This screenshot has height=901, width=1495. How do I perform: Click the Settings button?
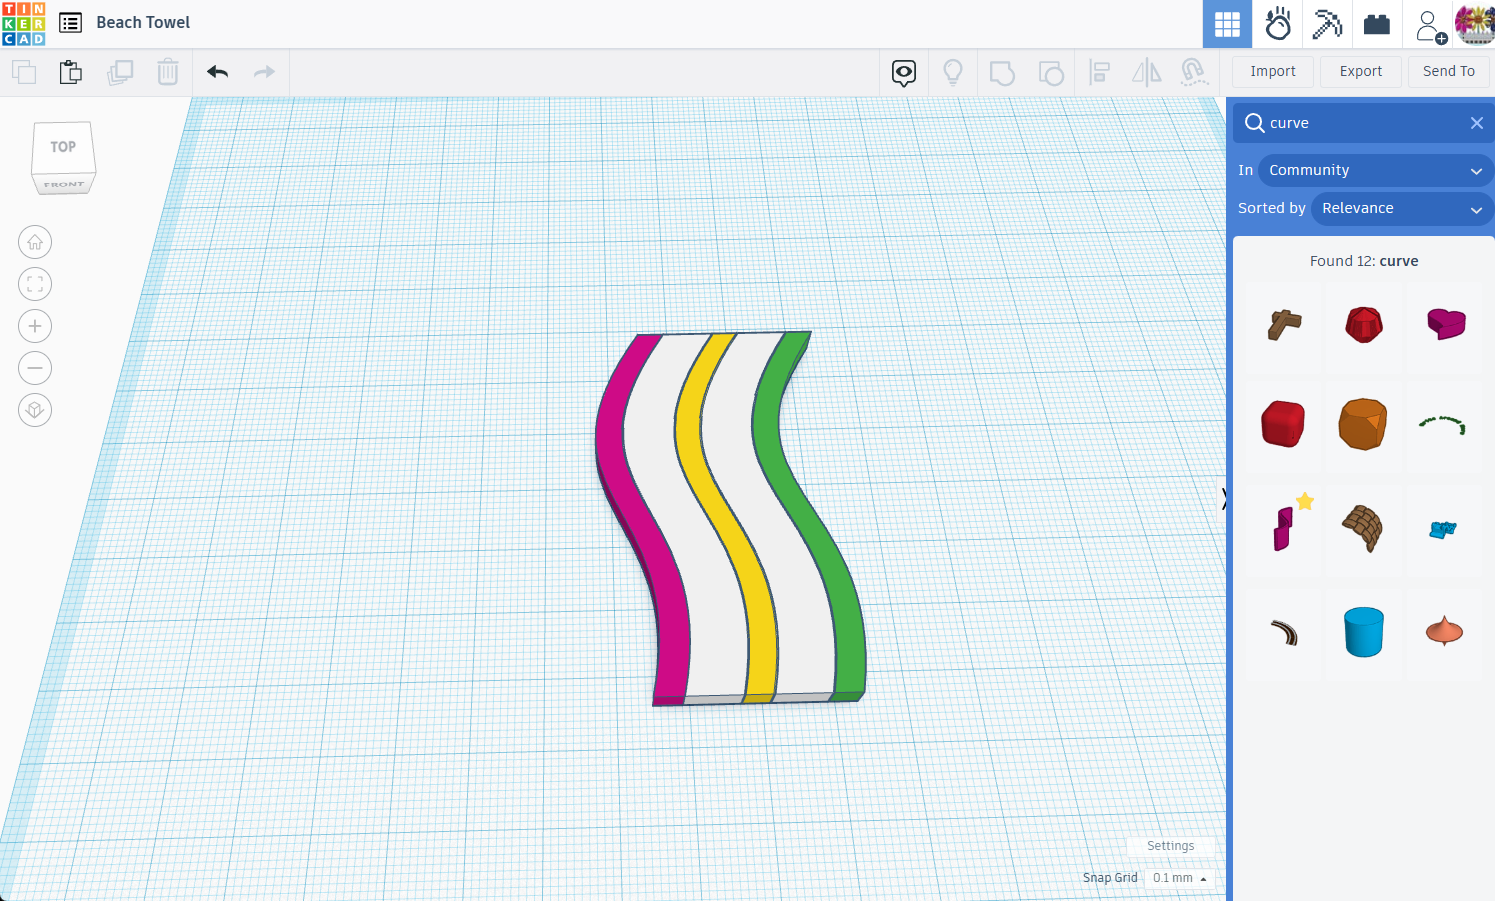click(1170, 846)
